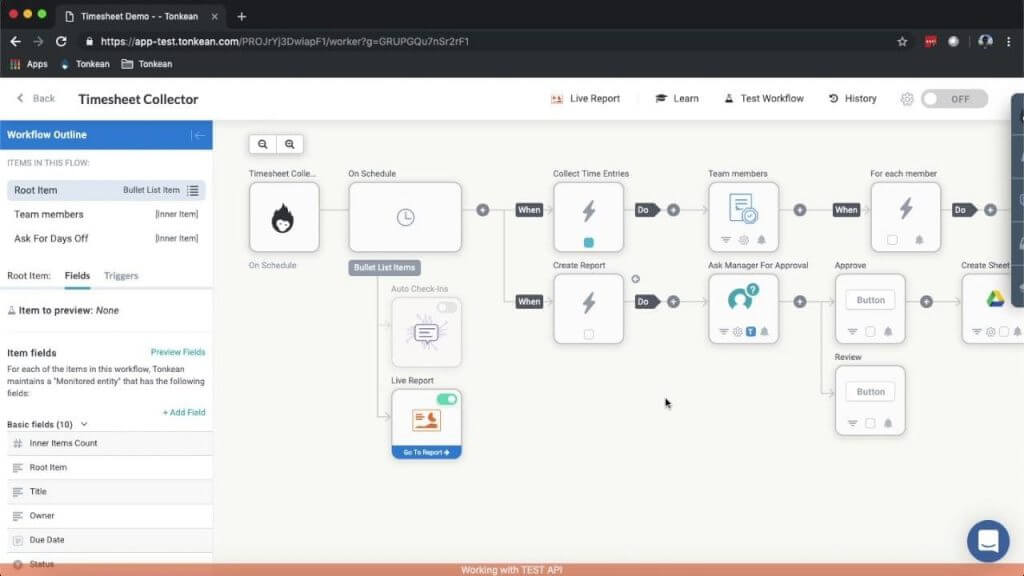This screenshot has height=576, width=1024.
Task: Go Back from Timesheet Collector
Action: 36,99
